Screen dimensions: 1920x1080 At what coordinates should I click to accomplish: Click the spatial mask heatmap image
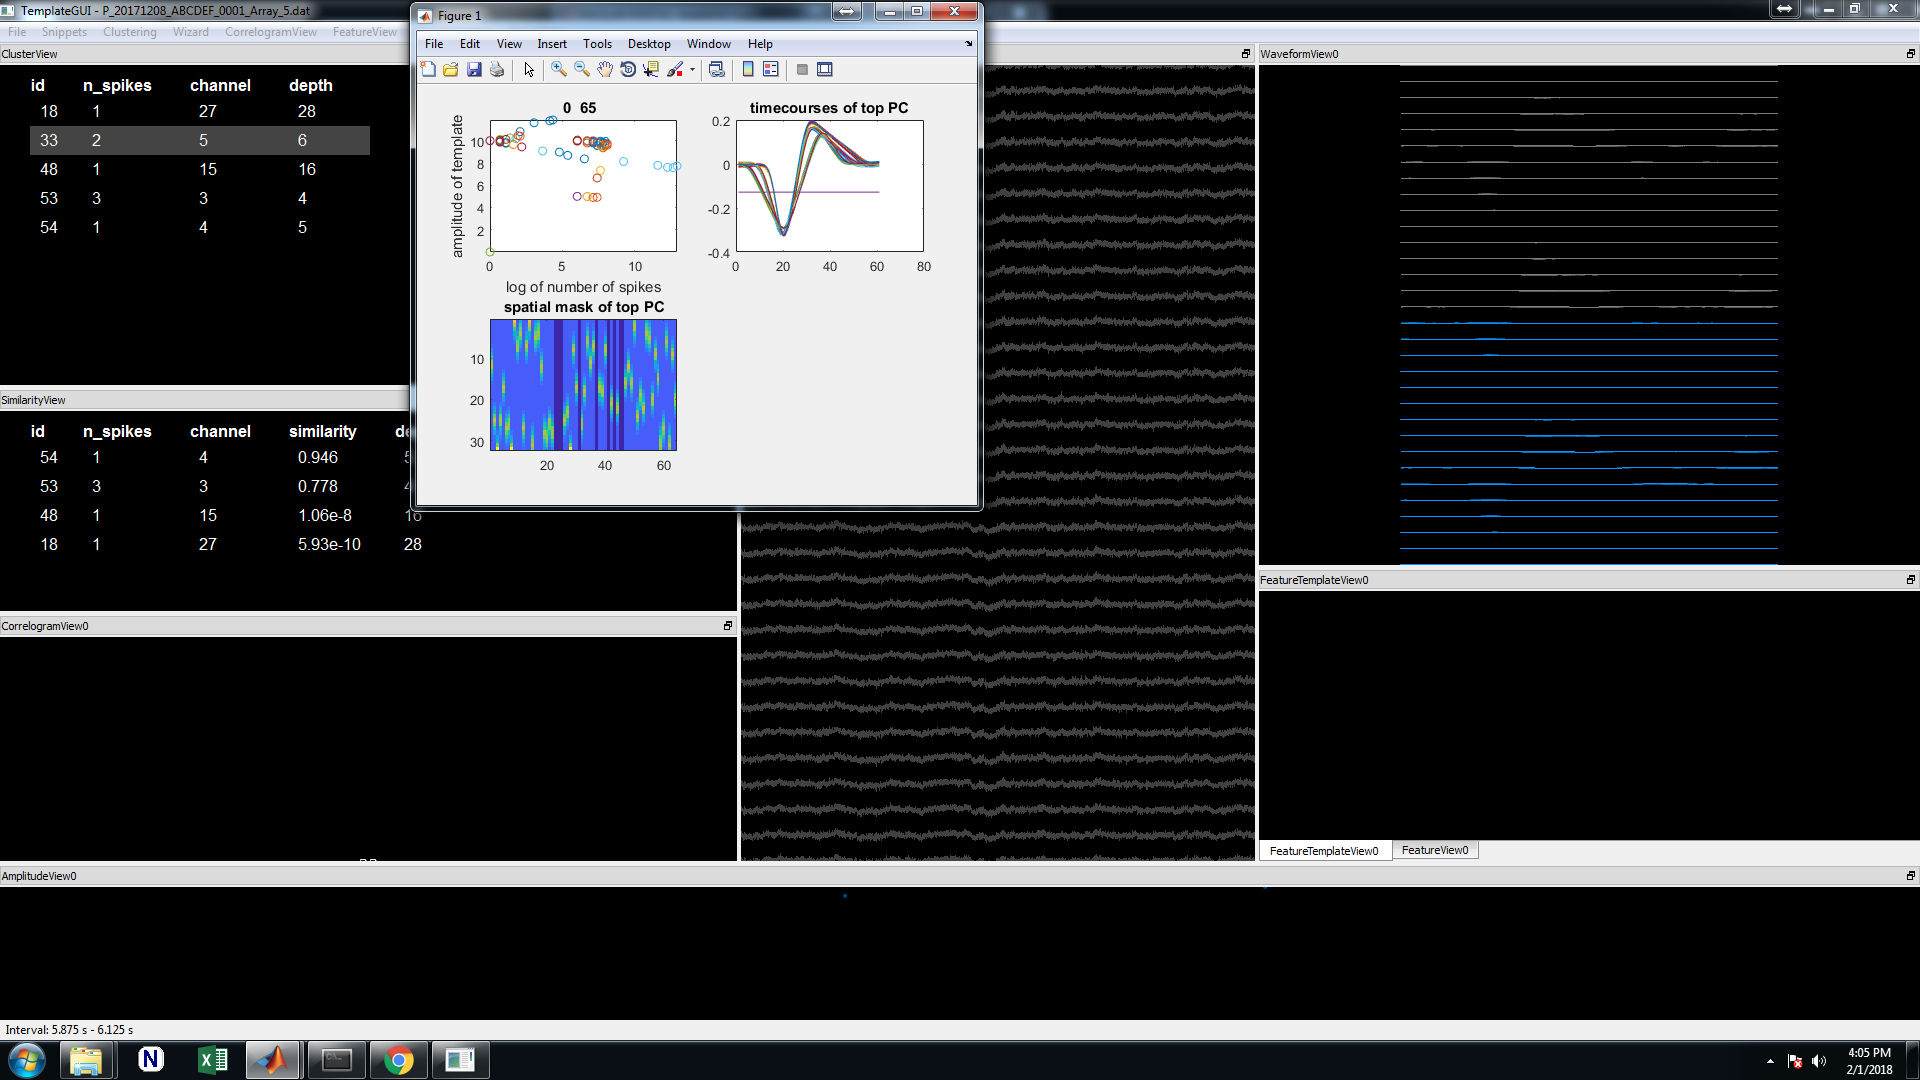(583, 385)
